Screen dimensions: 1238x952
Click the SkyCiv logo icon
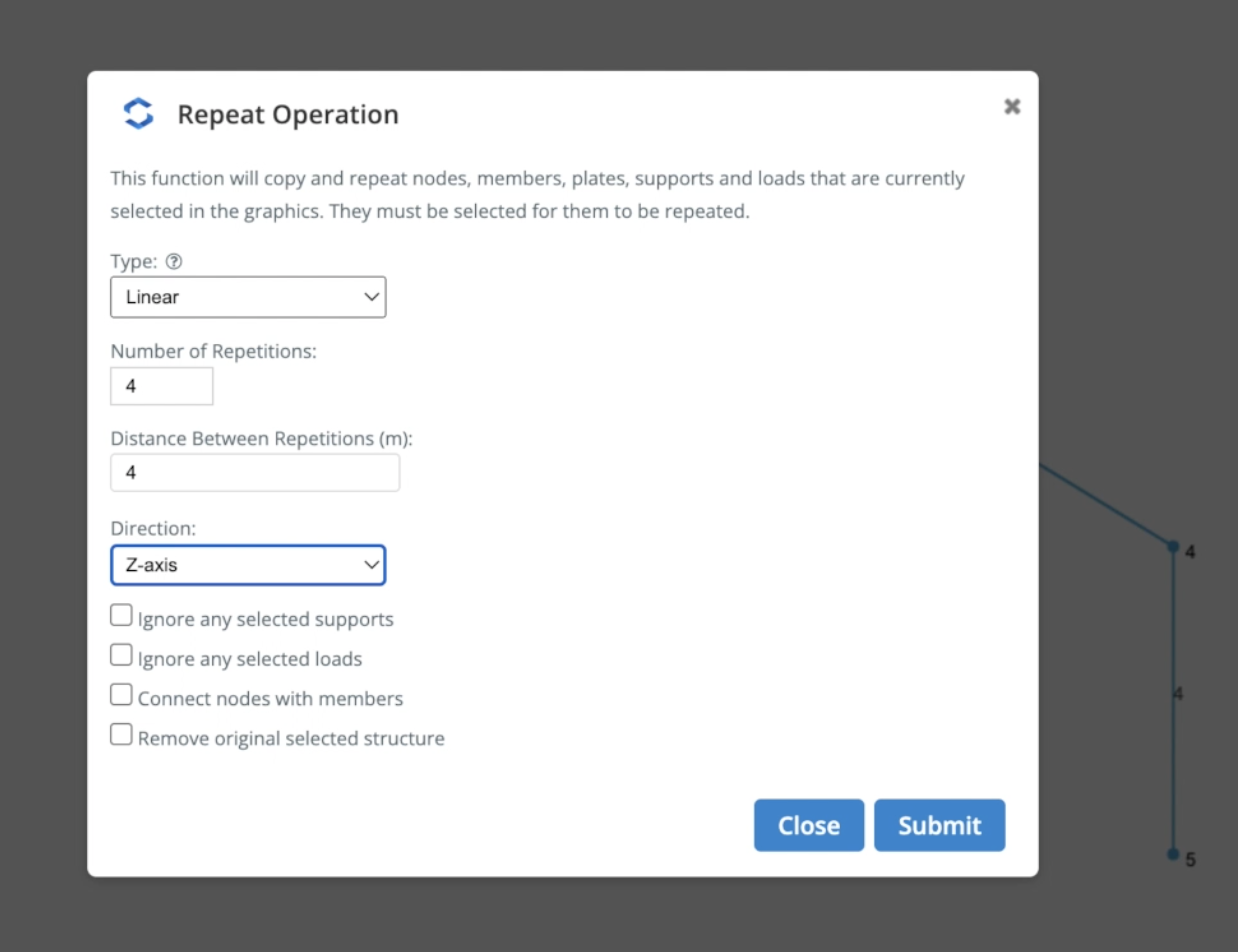[x=139, y=114]
